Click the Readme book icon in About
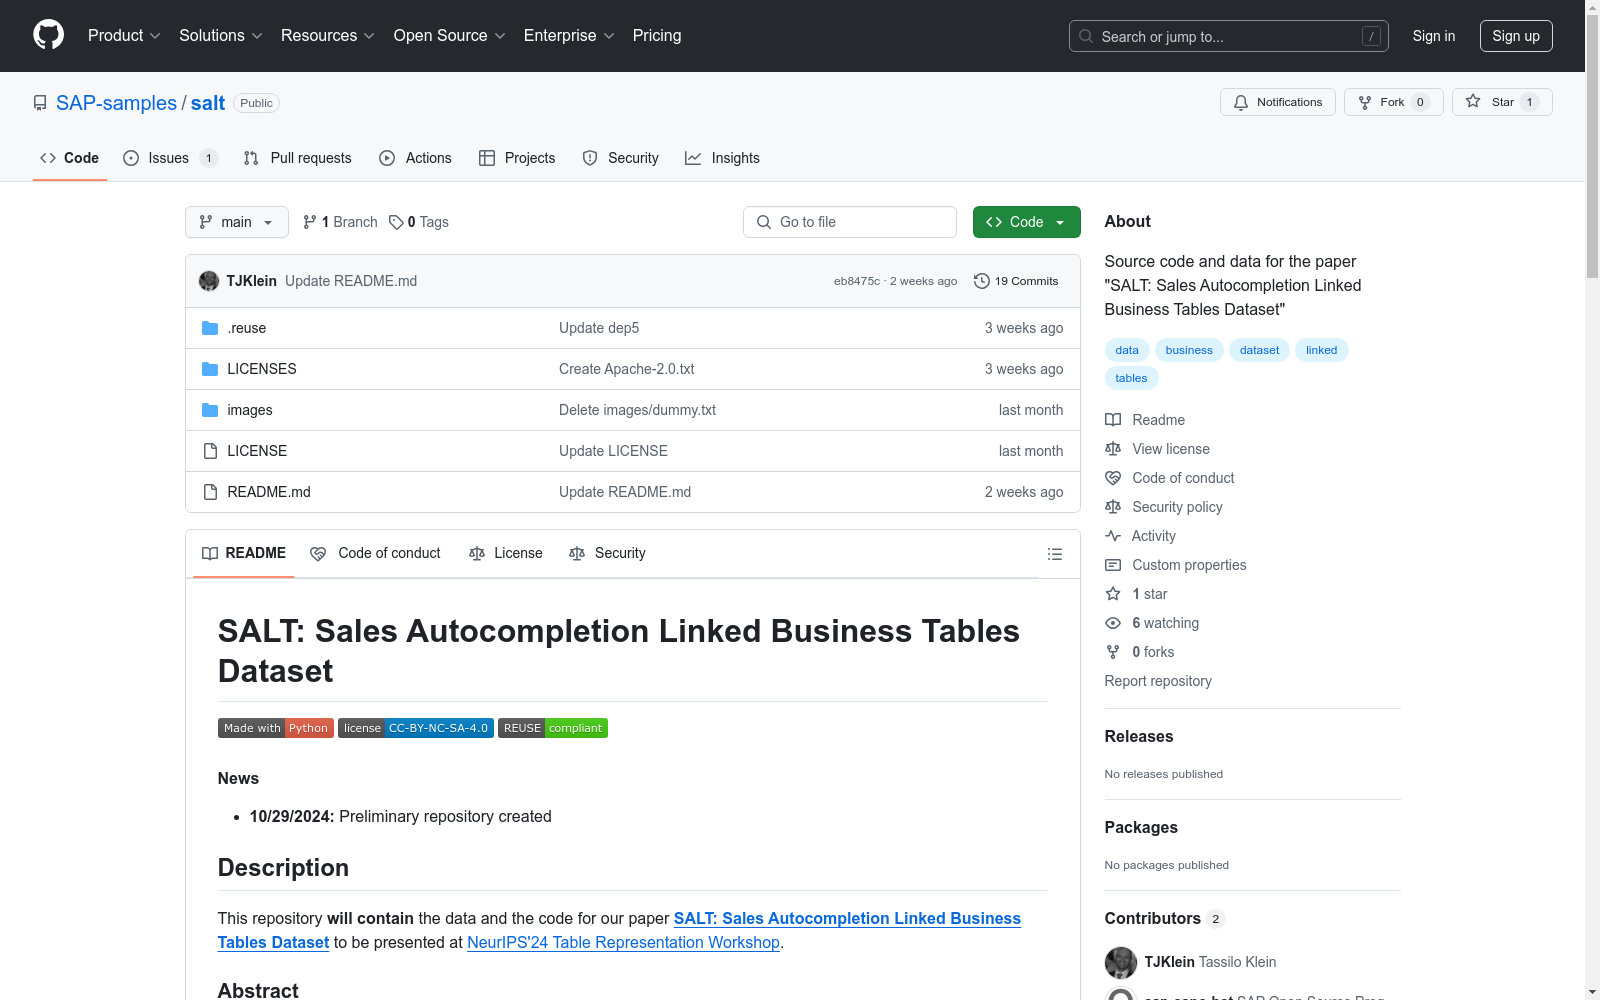Viewport: 1600px width, 1000px height. pyautogui.click(x=1113, y=420)
